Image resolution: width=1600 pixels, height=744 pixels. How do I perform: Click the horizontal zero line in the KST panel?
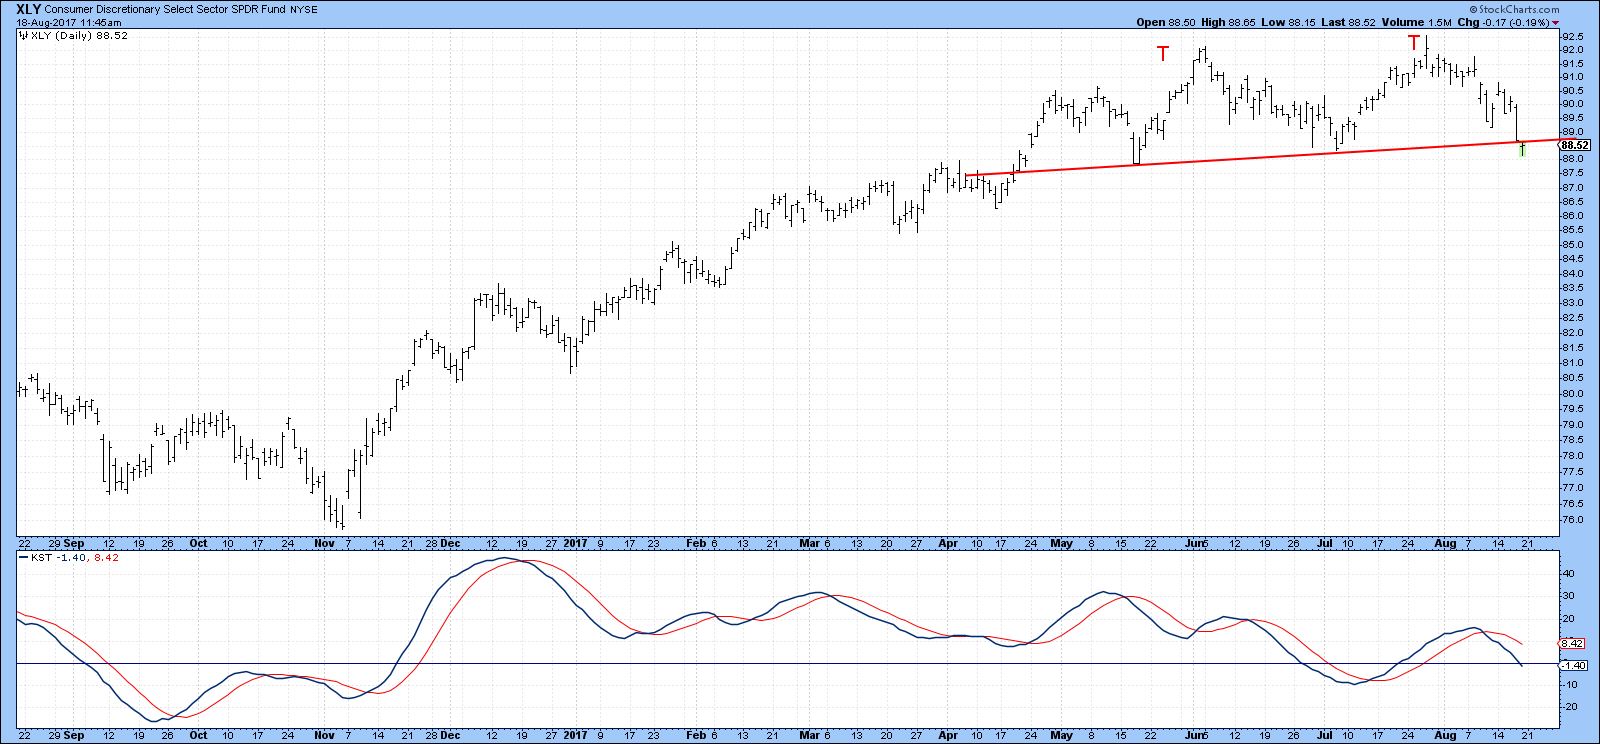(x=788, y=664)
